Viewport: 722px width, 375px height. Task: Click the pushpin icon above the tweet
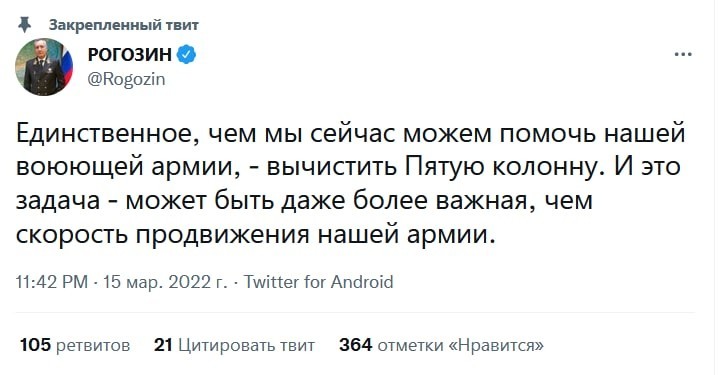tap(24, 24)
